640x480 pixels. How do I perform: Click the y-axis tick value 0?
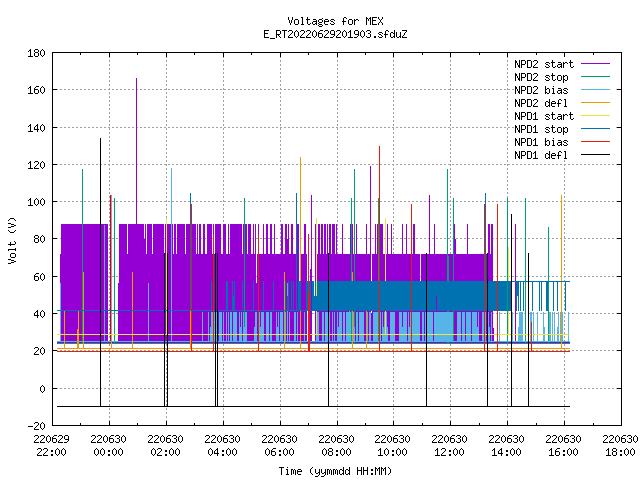point(42,389)
